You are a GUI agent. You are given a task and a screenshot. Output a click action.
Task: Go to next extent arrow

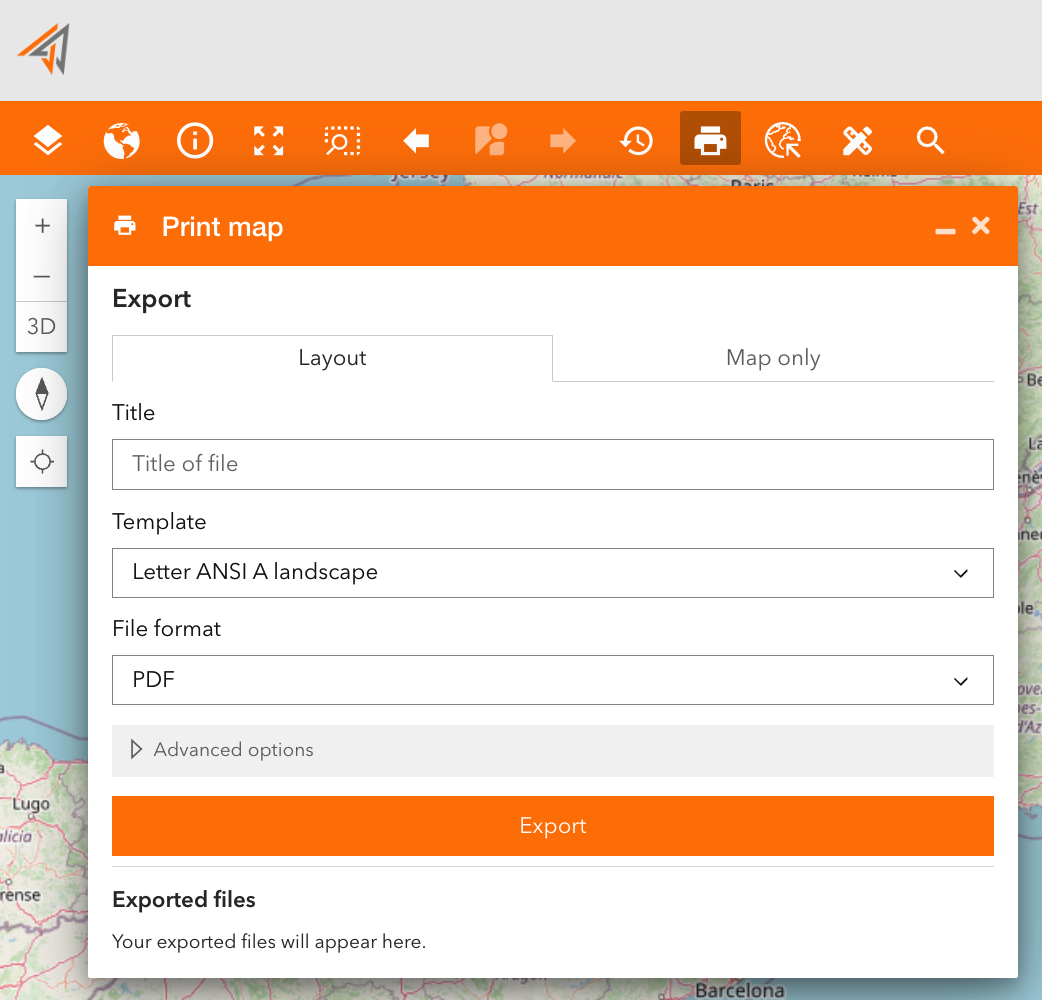[563, 140]
